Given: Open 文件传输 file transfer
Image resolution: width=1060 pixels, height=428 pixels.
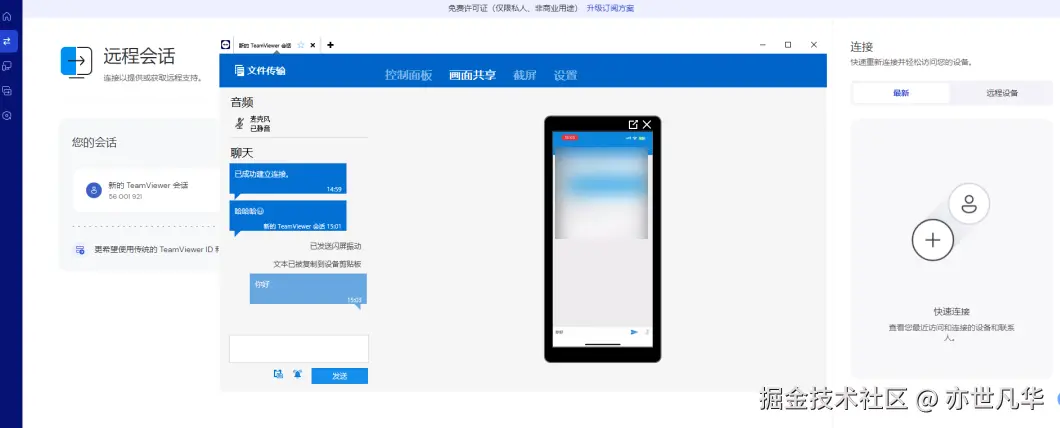Looking at the screenshot, I should [x=260, y=70].
